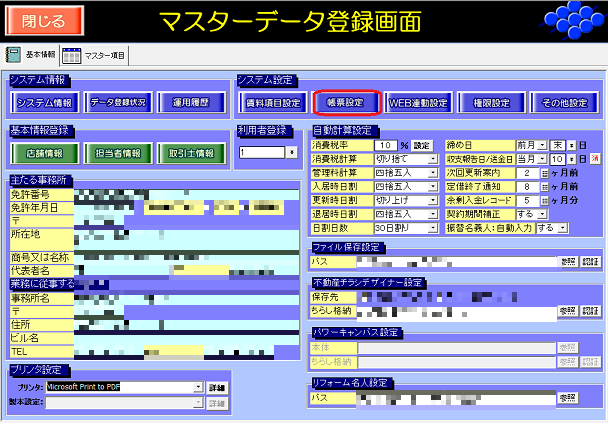Click the 店舗情報 button
Image resolution: width=608 pixels, height=423 pixels.
point(45,153)
